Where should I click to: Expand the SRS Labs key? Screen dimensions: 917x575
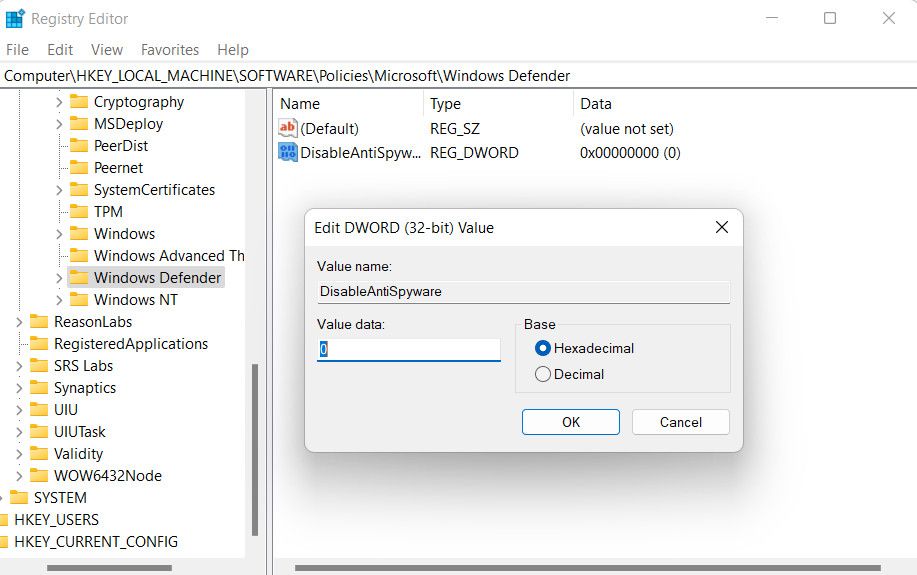19,366
